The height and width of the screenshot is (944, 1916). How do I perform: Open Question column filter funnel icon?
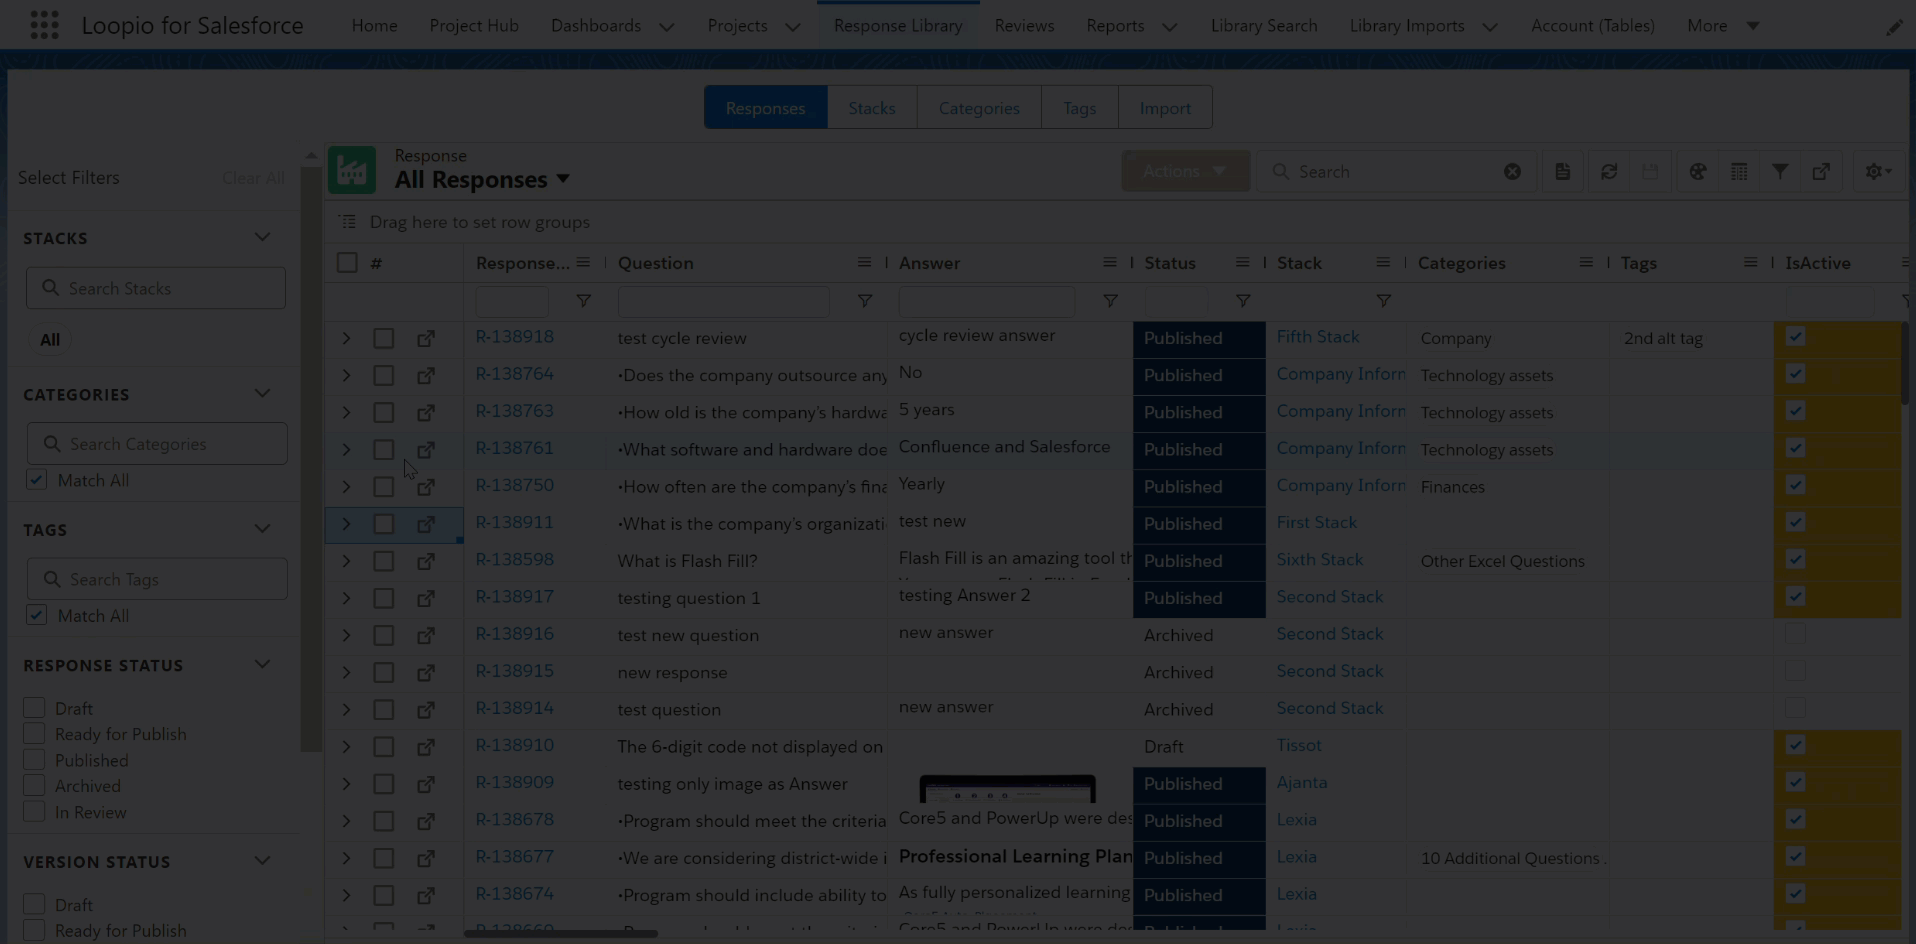coord(864,301)
